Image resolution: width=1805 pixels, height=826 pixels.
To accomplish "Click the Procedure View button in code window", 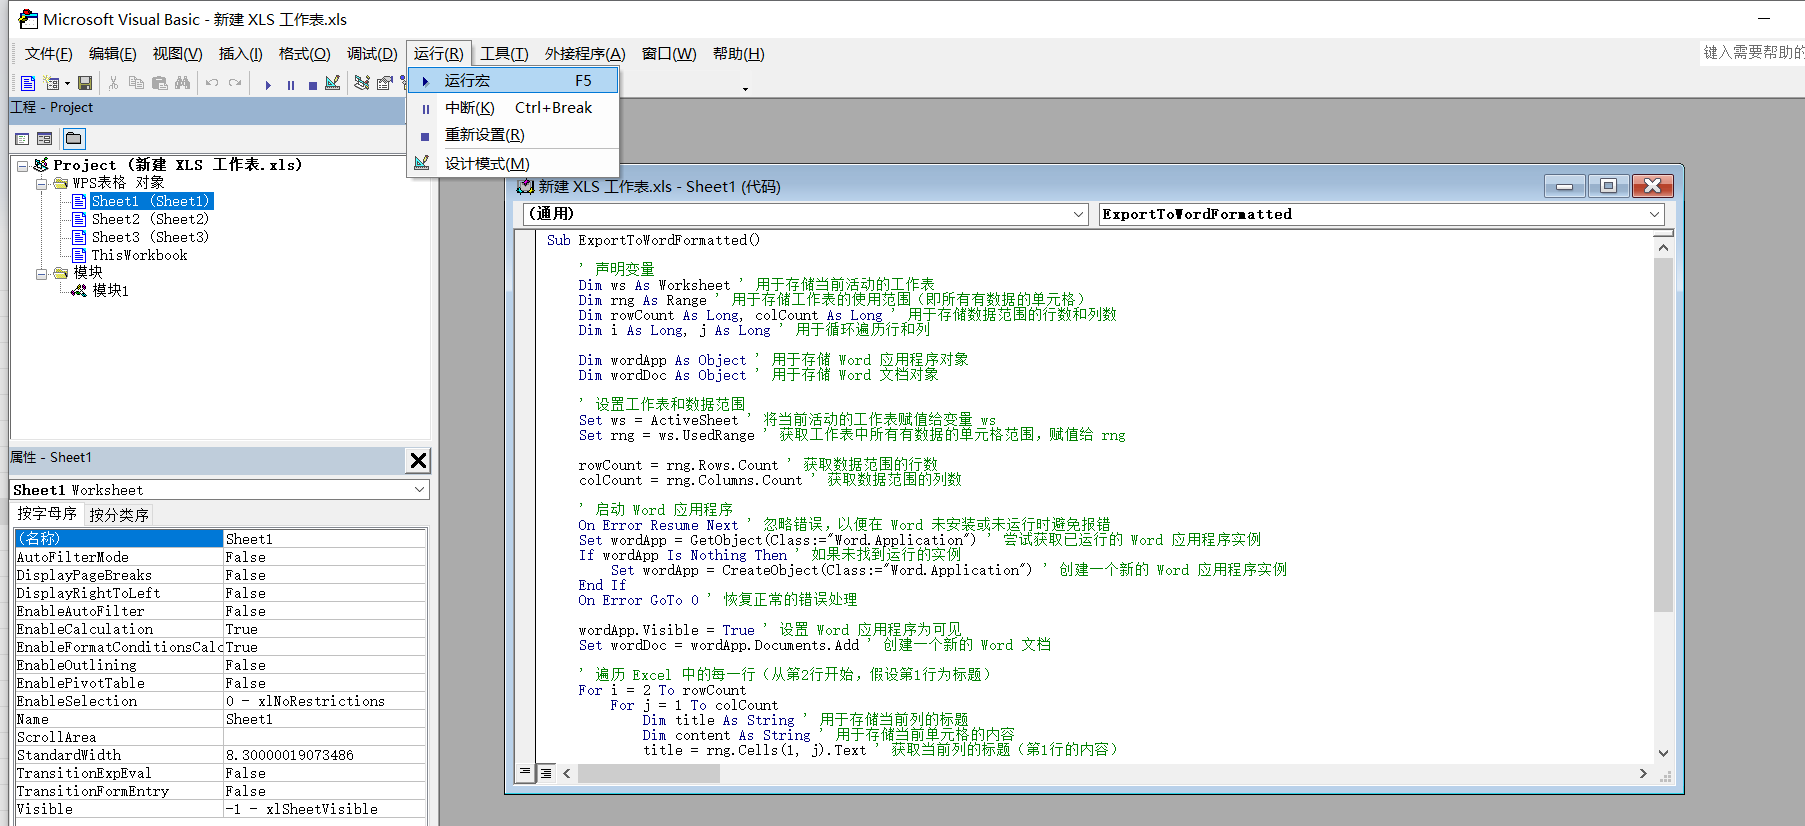I will coord(525,773).
